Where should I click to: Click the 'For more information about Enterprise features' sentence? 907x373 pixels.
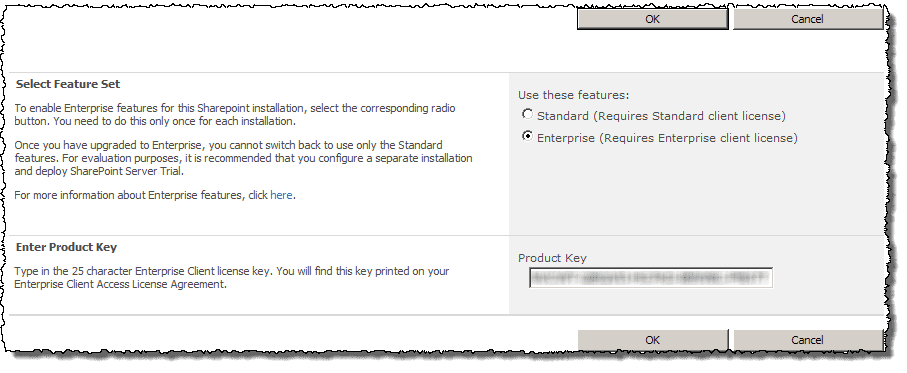coord(155,195)
